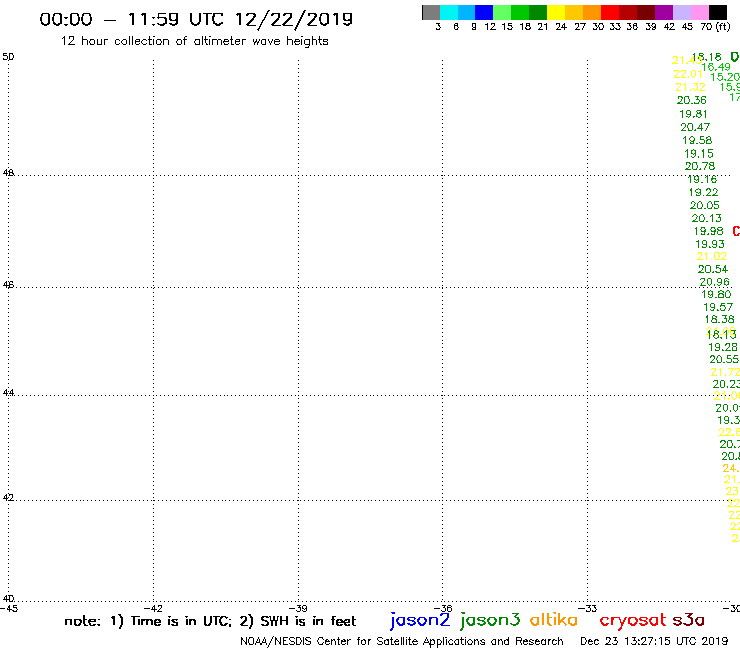Click the timestamp 'Dec 23 13:27:15 UTC 2019'
The height and width of the screenshot is (650, 740).
[654, 641]
